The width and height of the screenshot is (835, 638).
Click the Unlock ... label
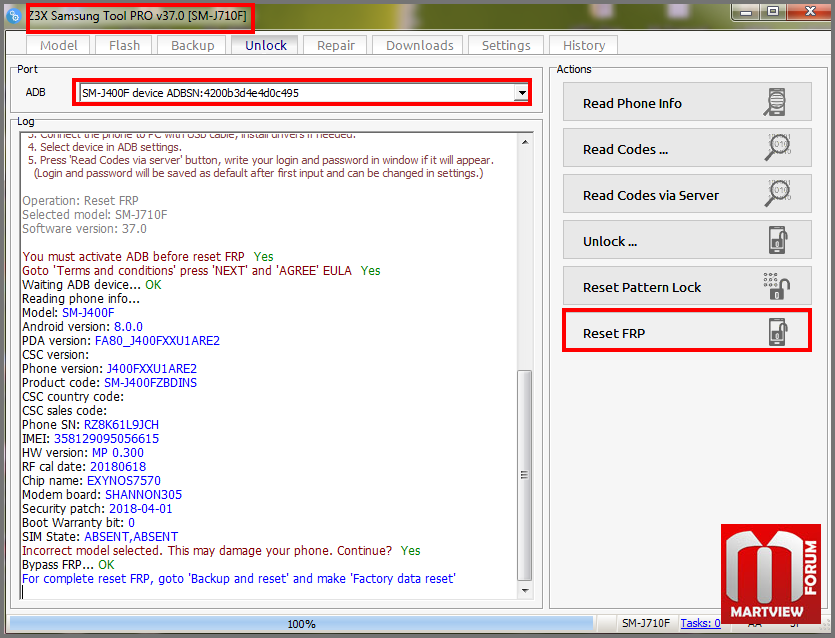coord(610,242)
